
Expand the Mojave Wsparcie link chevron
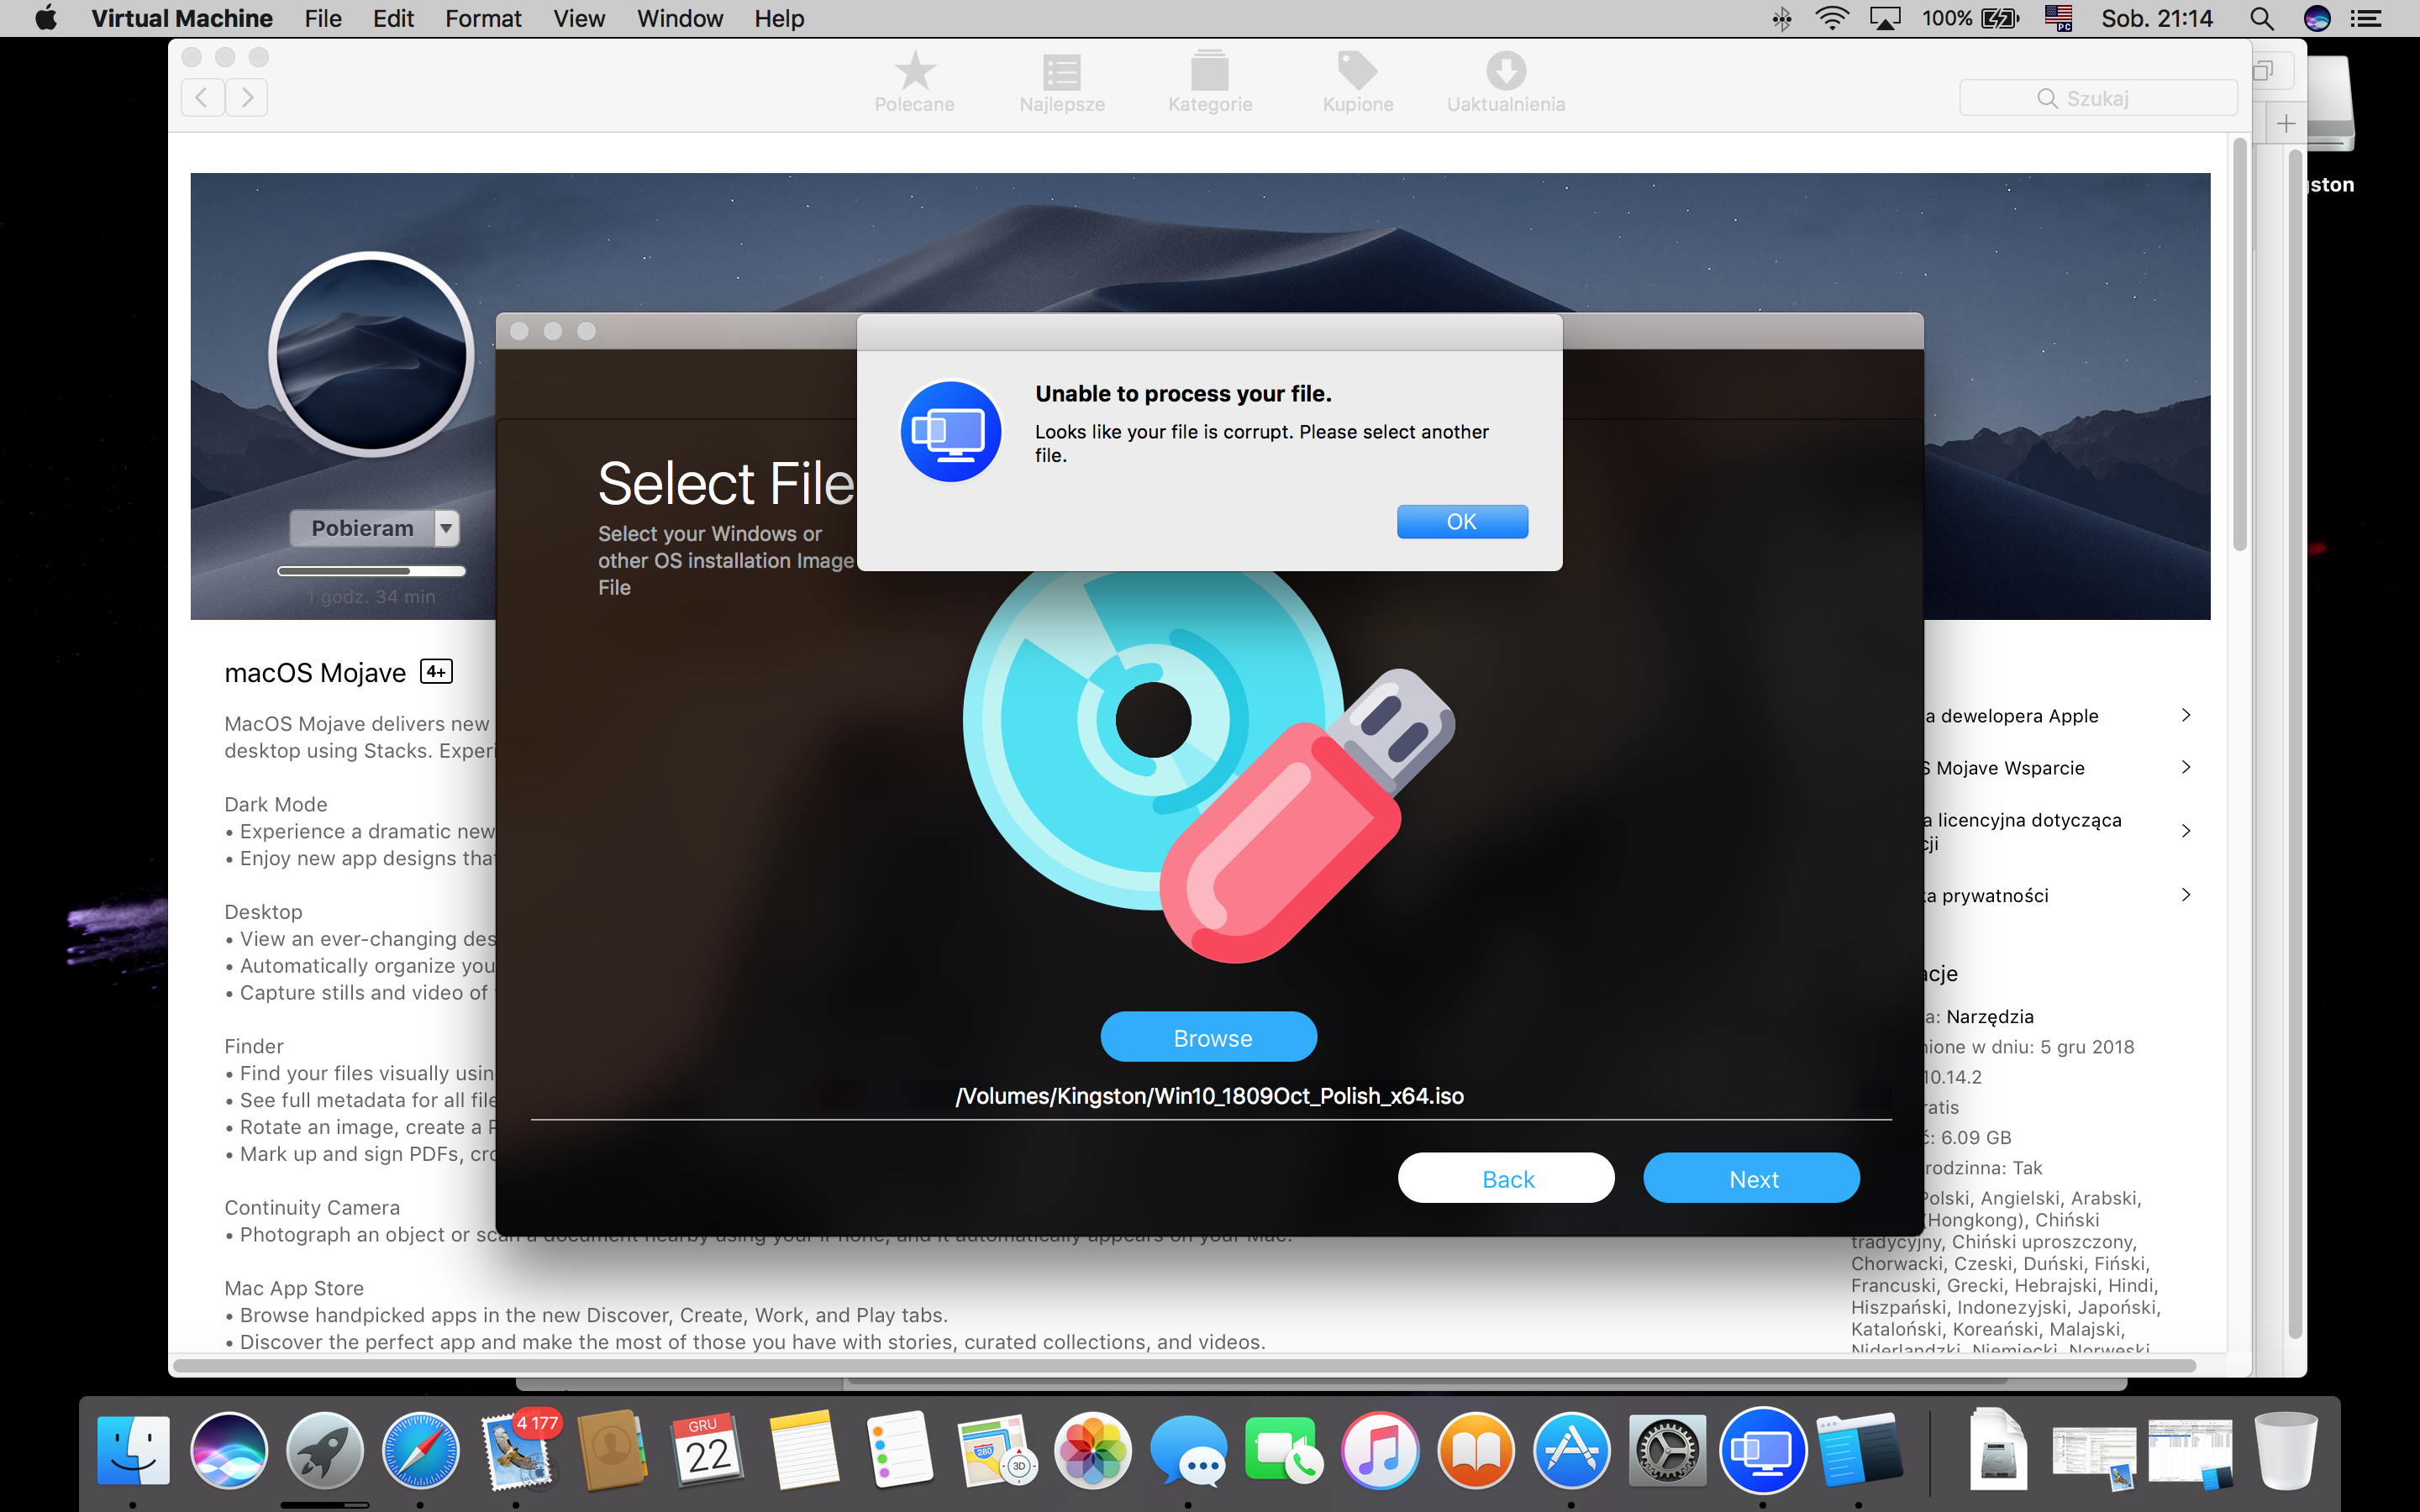pyautogui.click(x=2185, y=767)
